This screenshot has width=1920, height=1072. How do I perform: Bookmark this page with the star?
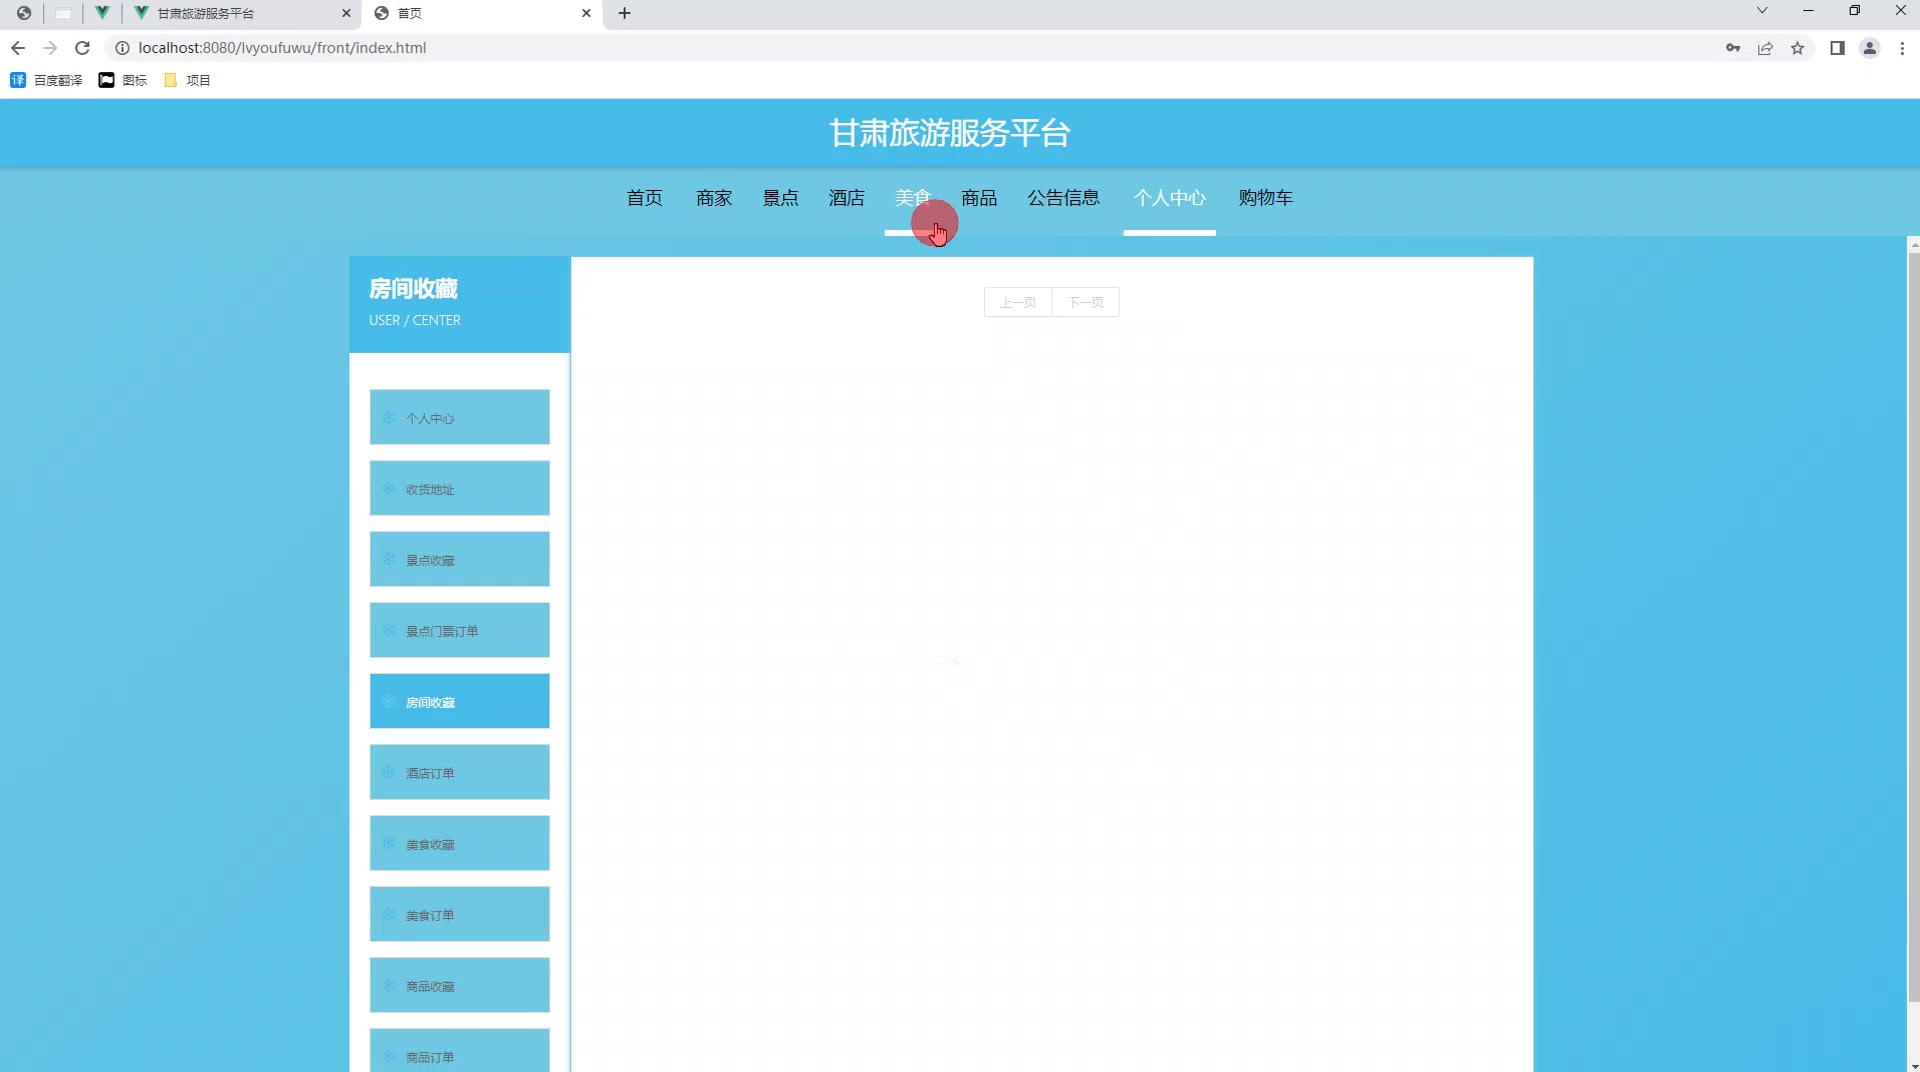[x=1797, y=48]
